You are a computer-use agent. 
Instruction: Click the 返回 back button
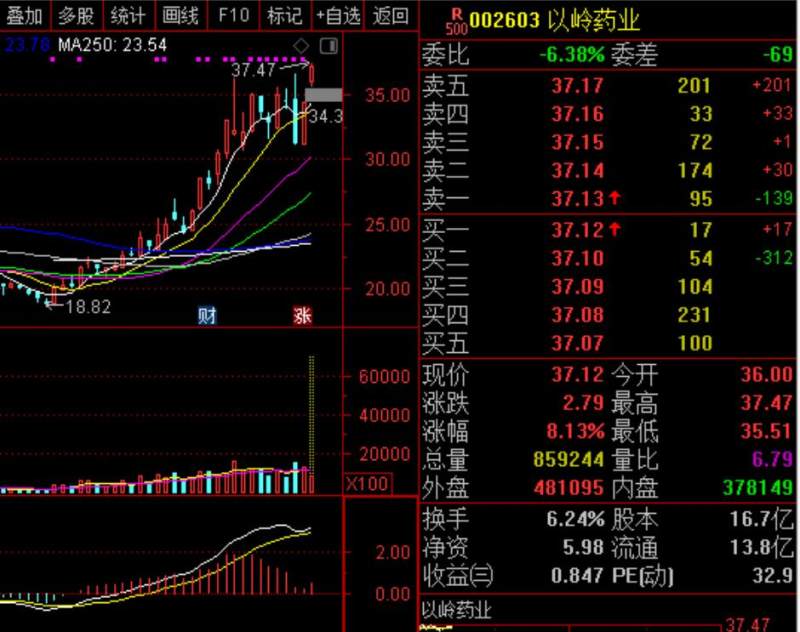(390, 16)
